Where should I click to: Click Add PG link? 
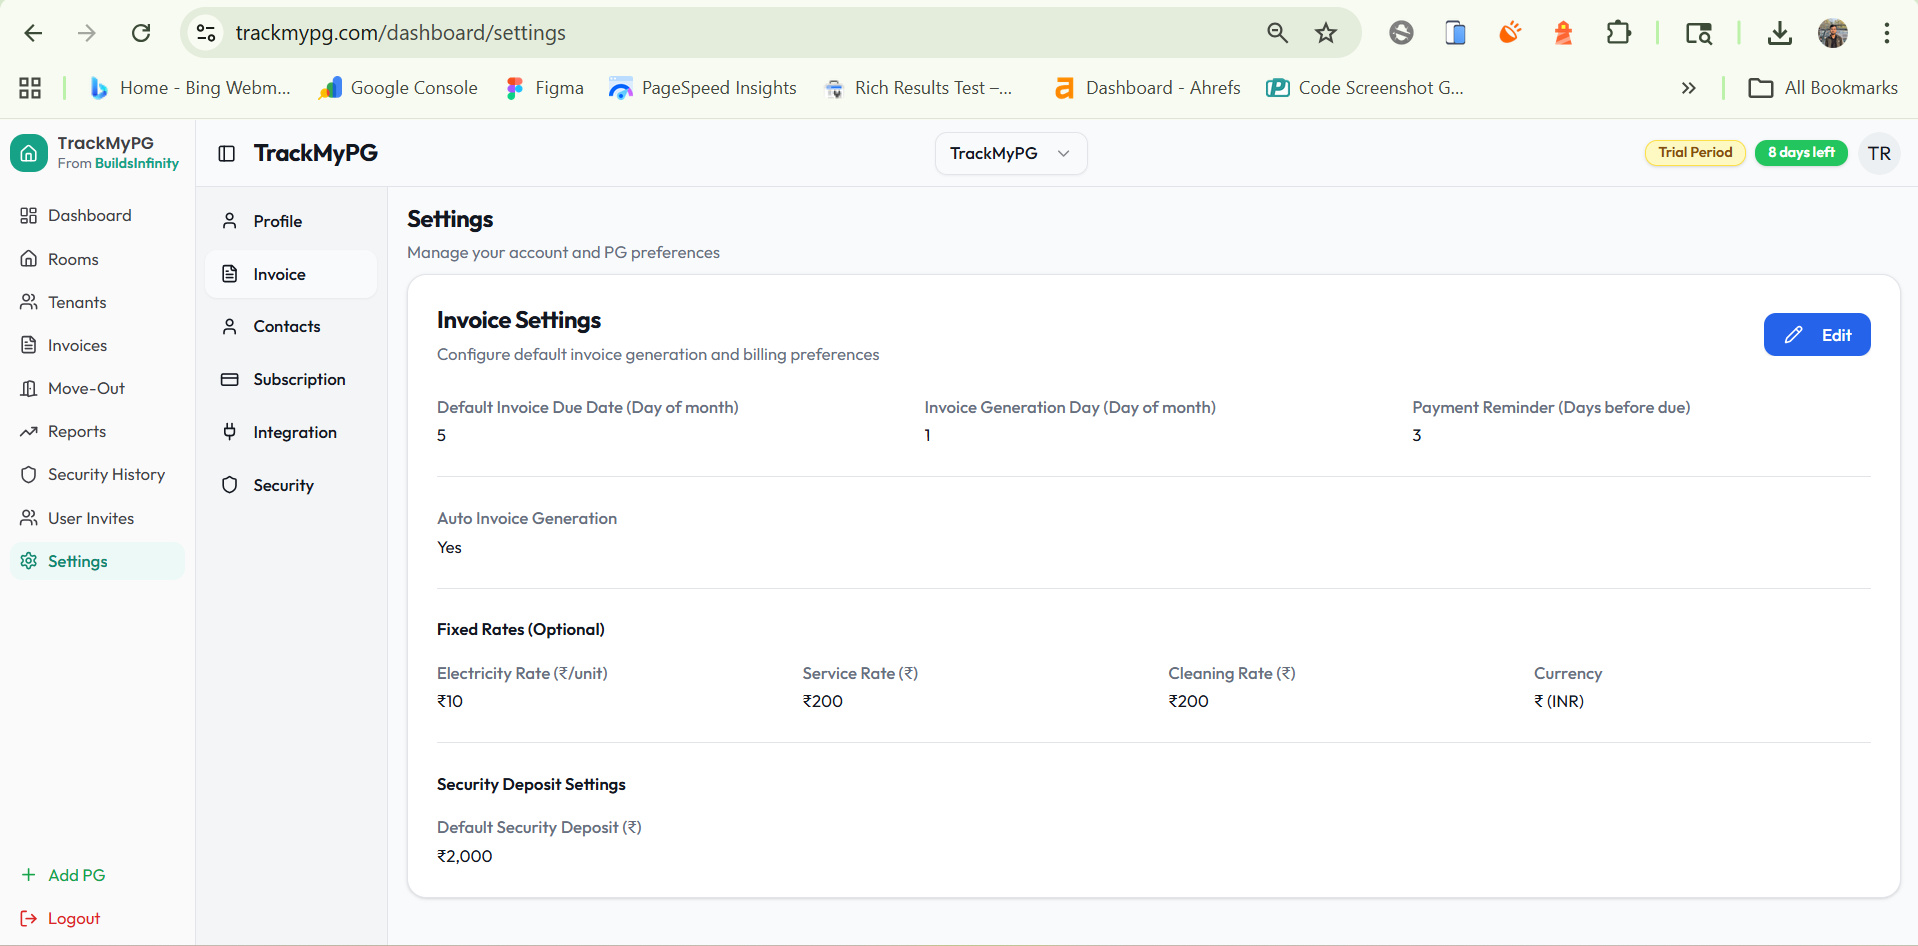click(76, 875)
